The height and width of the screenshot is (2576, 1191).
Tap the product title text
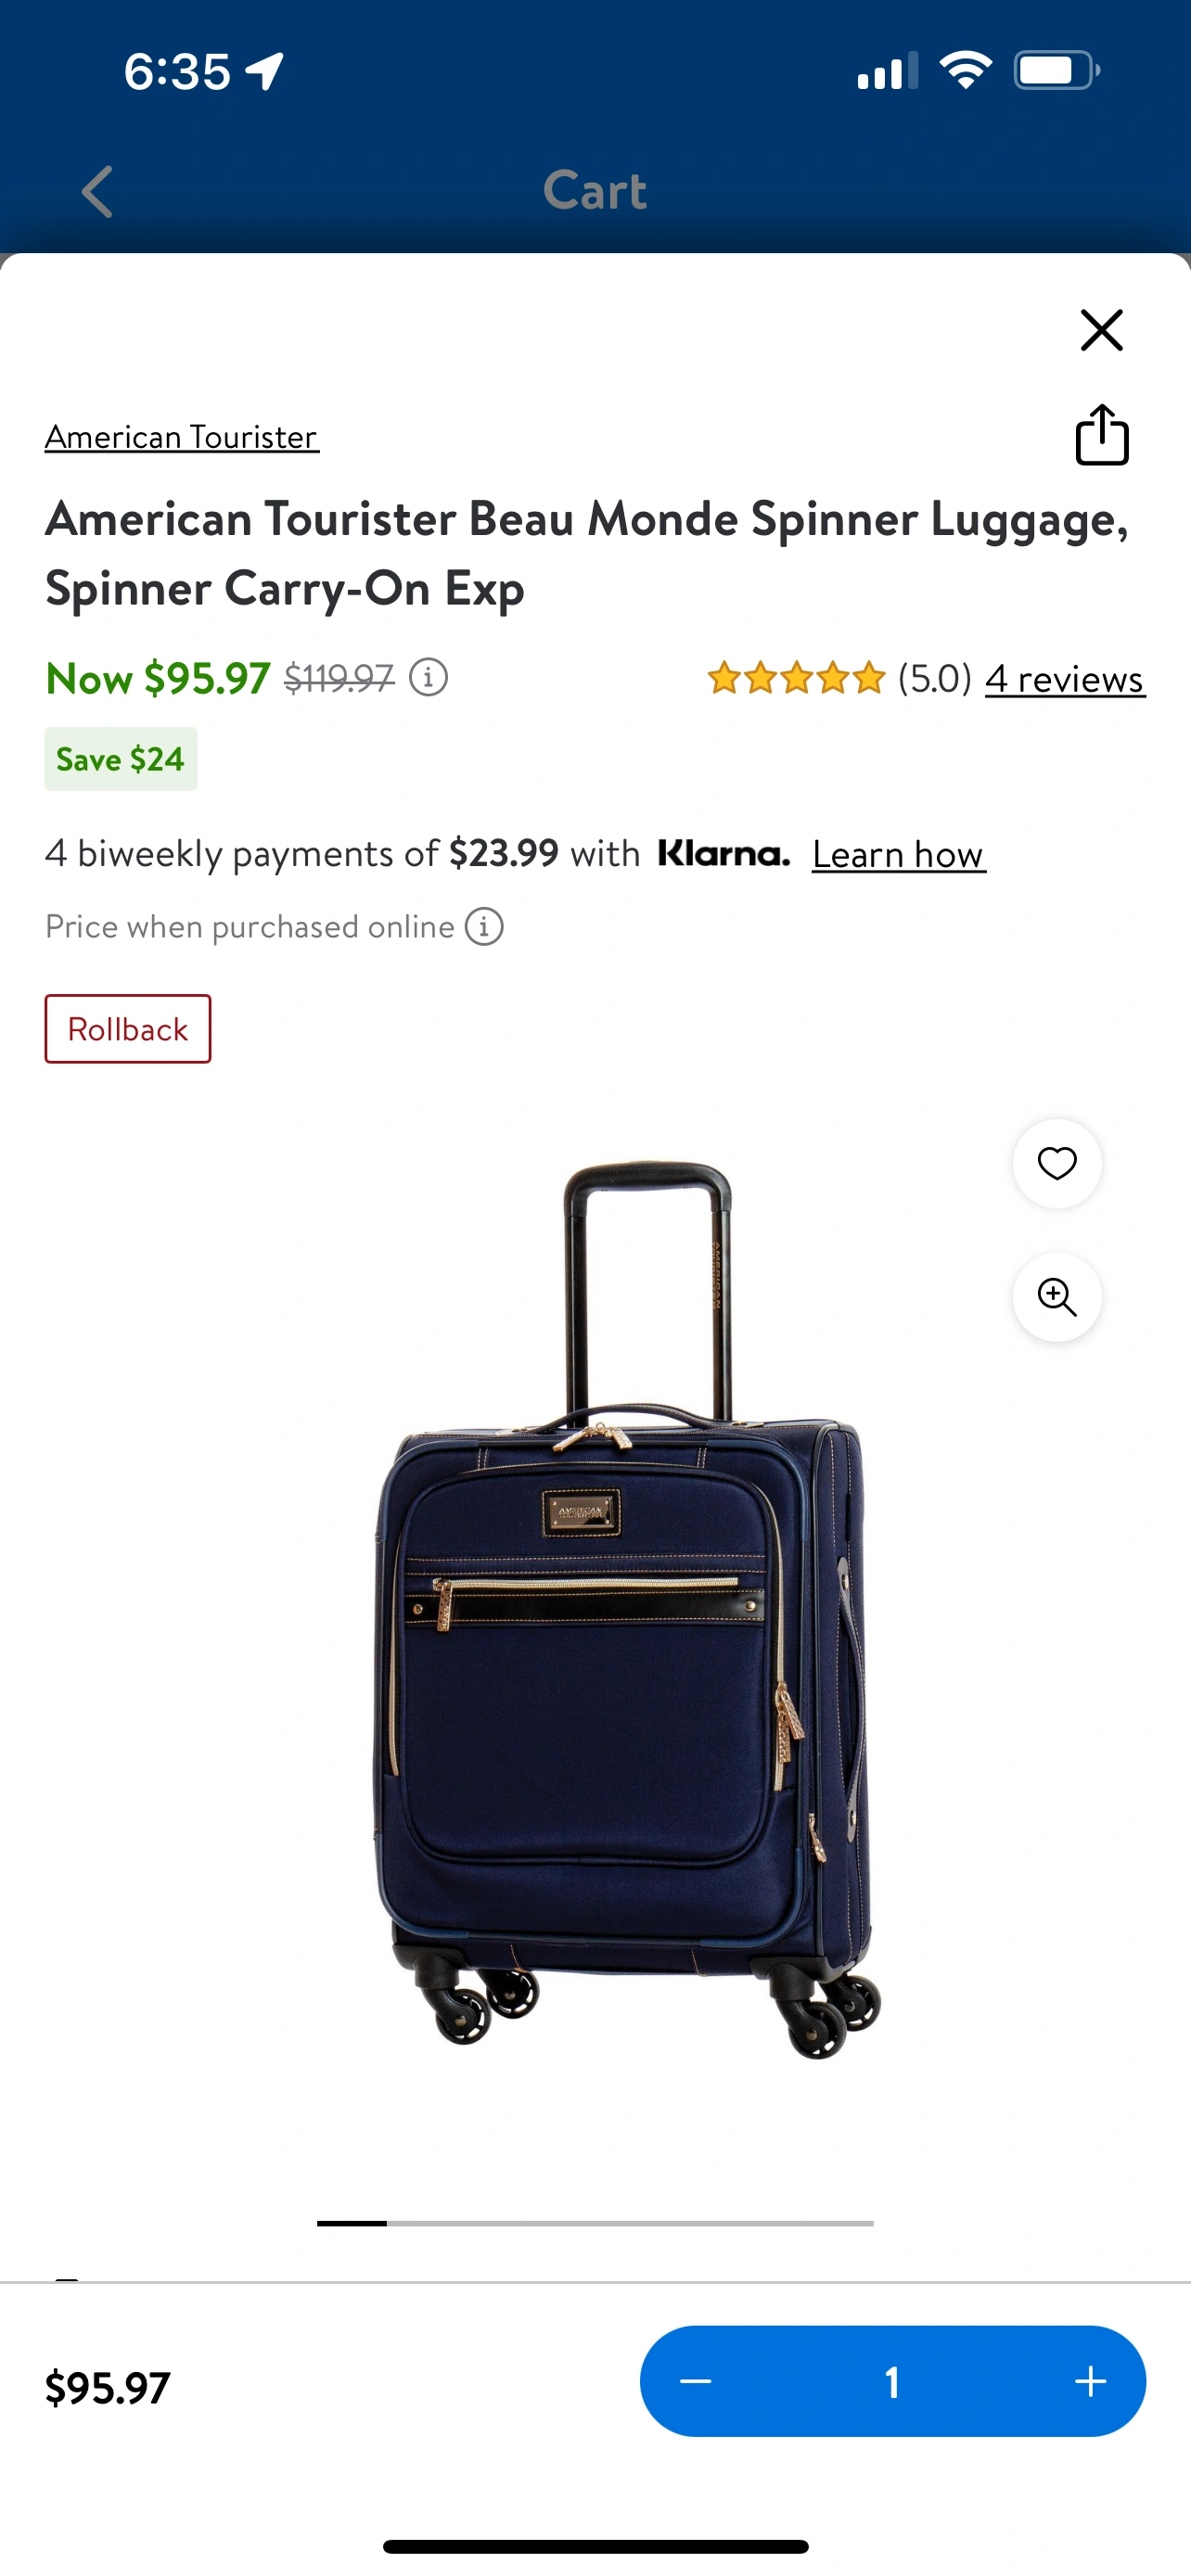587,553
